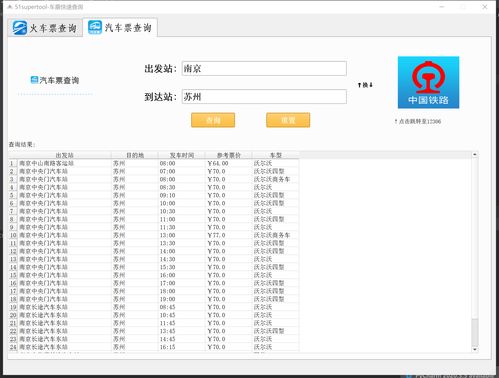The height and width of the screenshot is (378, 499).
Task: Click the bus icon on 汽车票查询 tab
Action: pos(95,27)
